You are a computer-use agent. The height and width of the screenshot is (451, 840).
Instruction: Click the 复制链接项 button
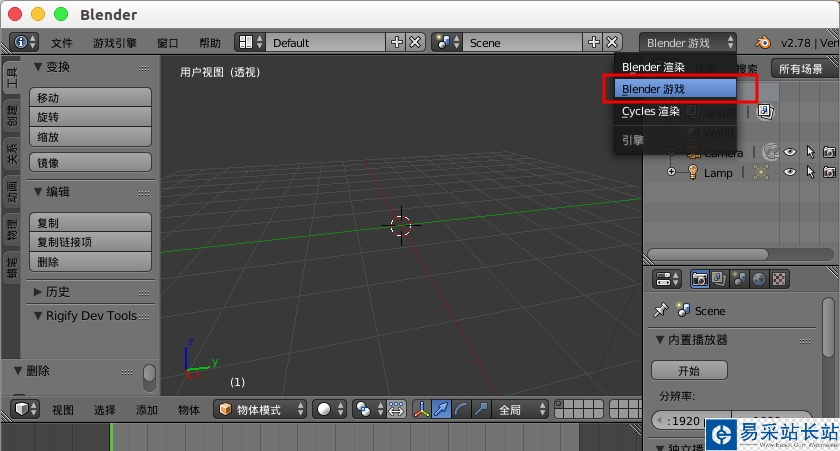(x=91, y=242)
